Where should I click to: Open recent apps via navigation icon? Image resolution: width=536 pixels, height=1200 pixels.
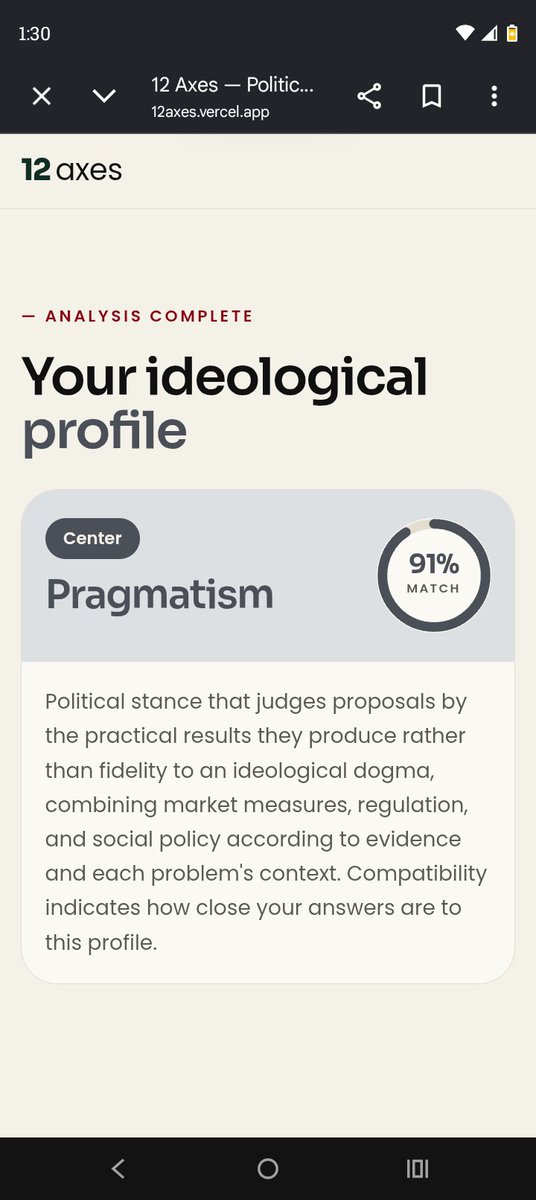coord(417,1168)
